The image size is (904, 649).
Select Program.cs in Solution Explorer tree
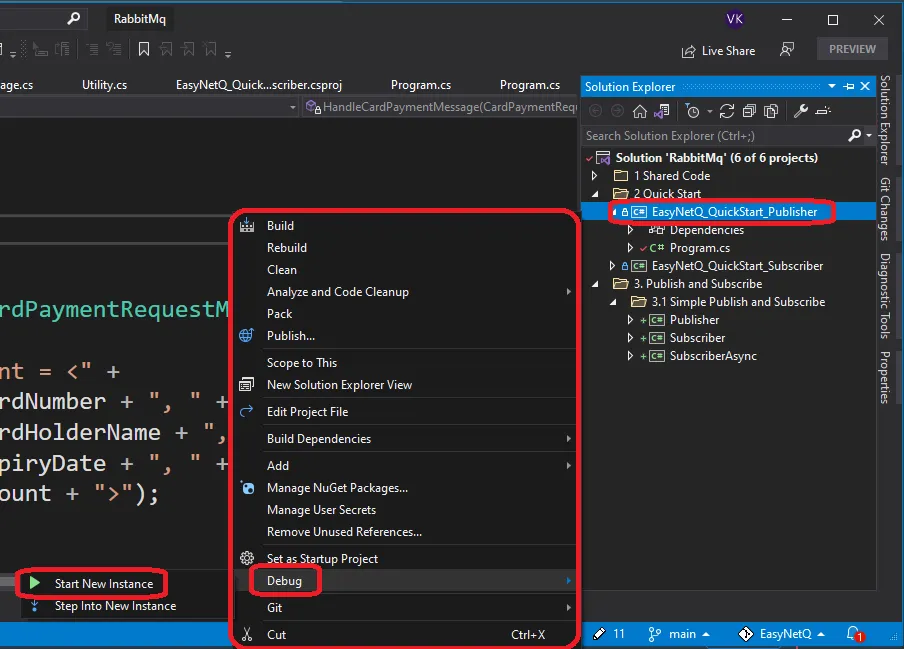pyautogui.click(x=699, y=248)
